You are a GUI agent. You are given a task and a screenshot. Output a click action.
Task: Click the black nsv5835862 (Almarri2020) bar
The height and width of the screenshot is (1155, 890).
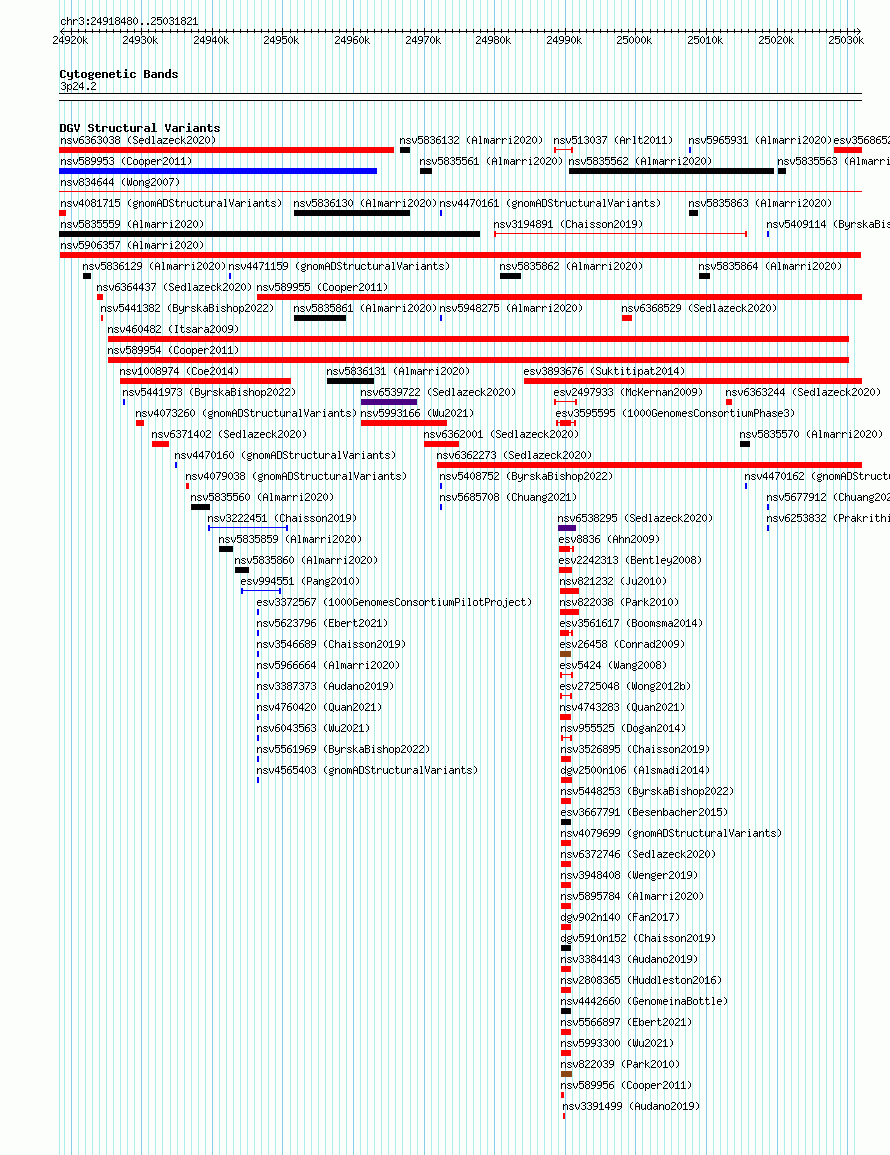click(x=510, y=276)
